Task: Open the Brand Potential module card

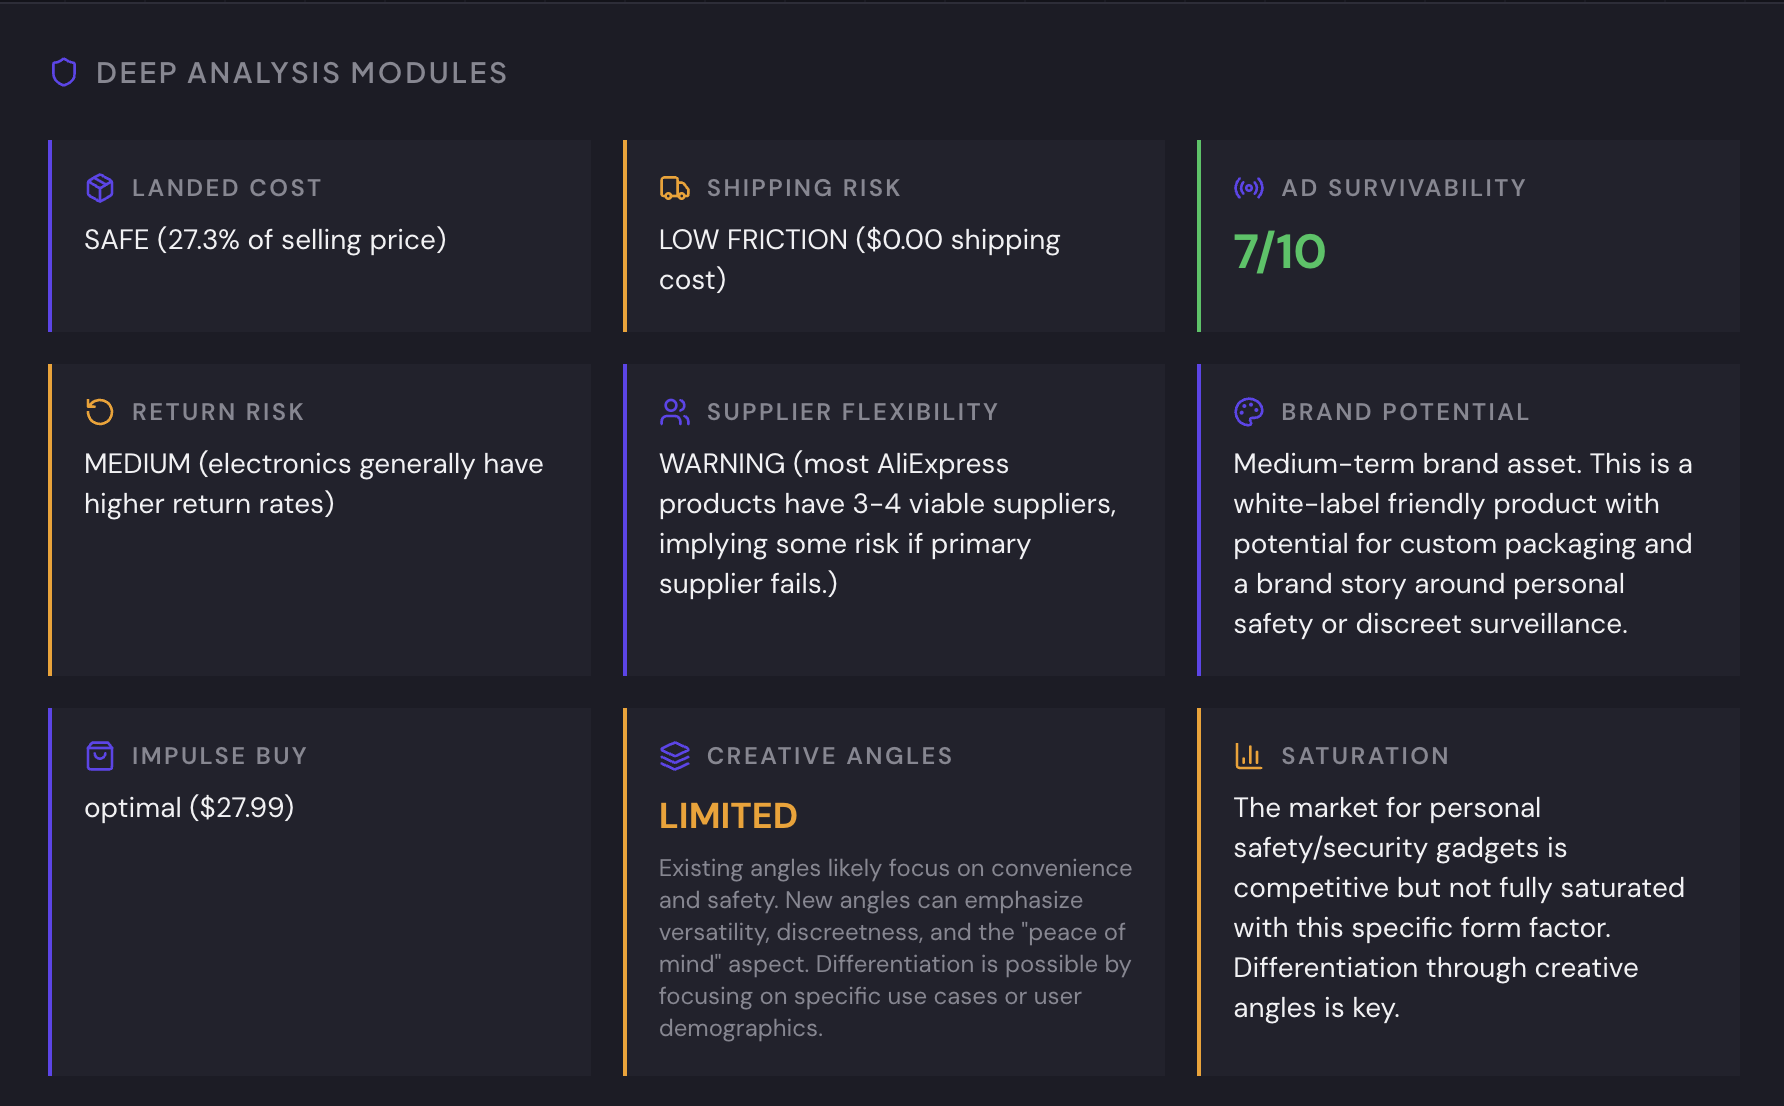Action: [1466, 518]
